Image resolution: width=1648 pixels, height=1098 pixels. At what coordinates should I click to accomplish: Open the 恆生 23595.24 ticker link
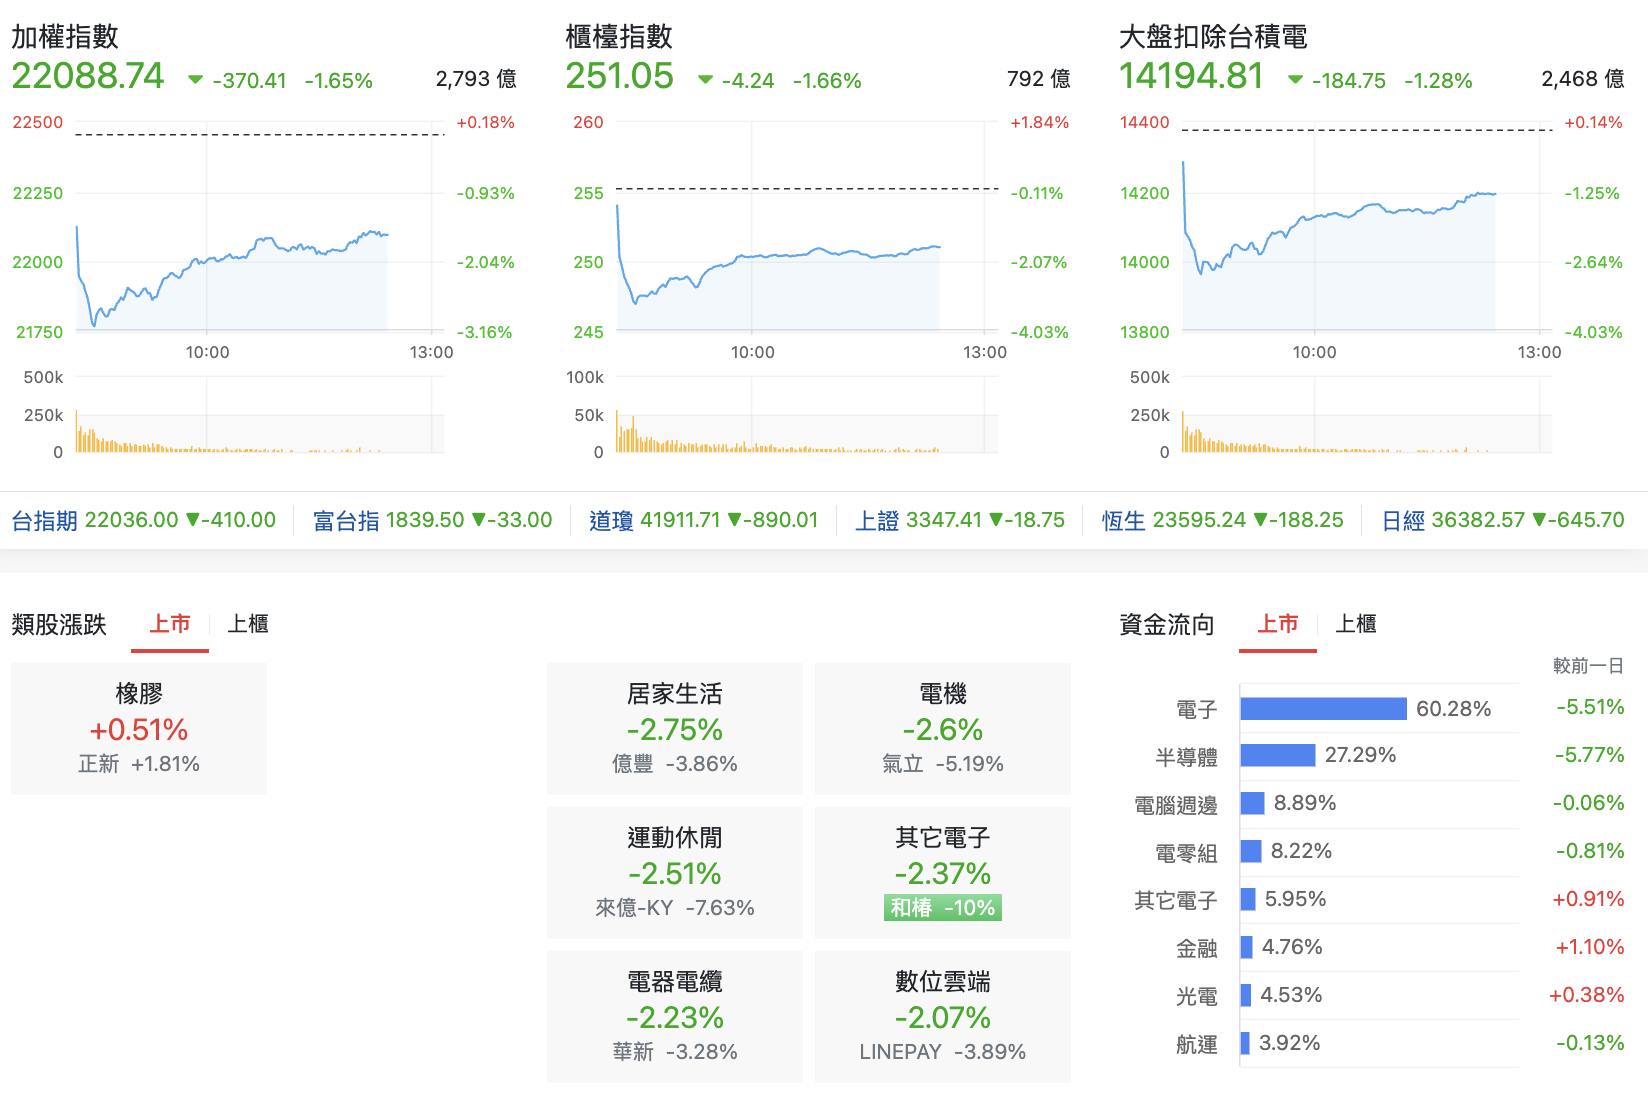[1222, 520]
